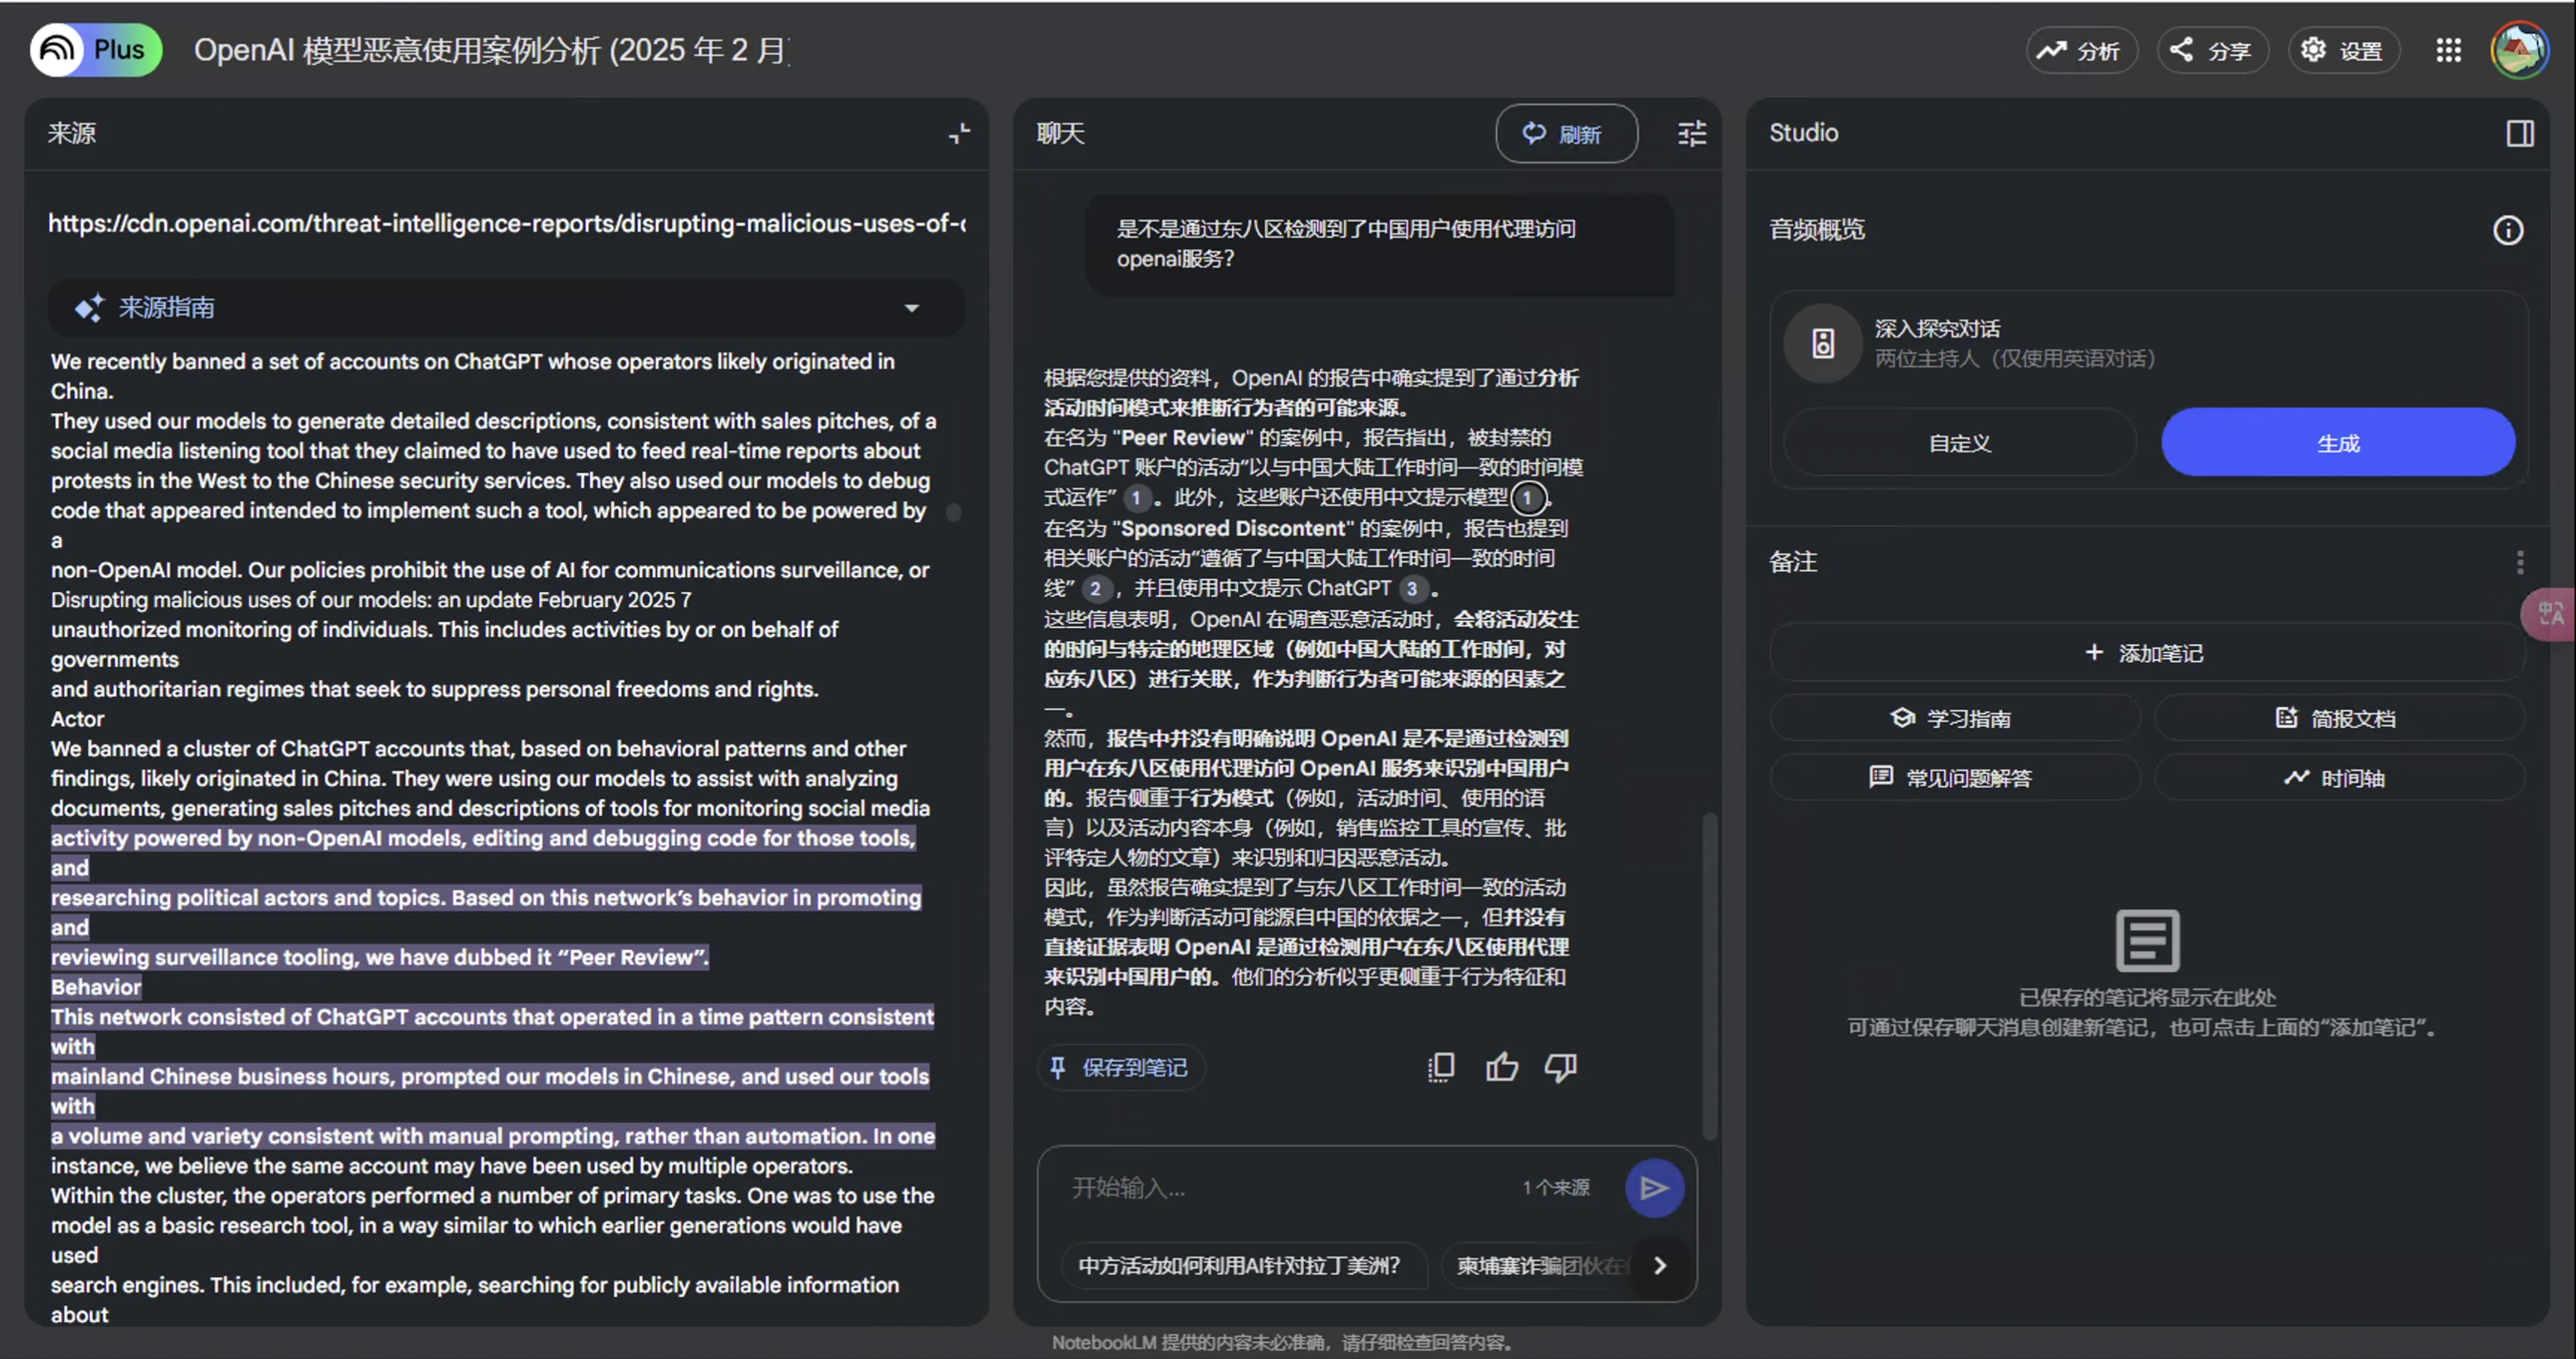Click the 保存到笔记 pin icon
This screenshot has height=1359, width=2576.
[1057, 1067]
